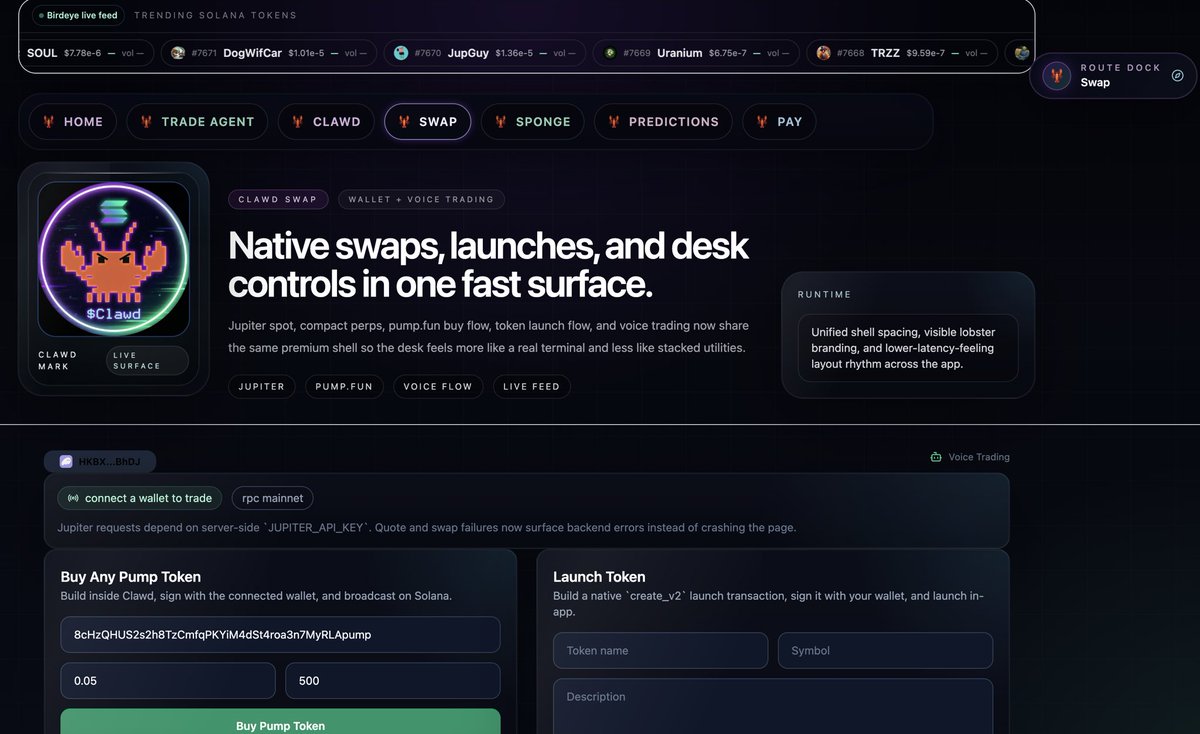Click the compass icon in Route Dock

(x=1177, y=75)
